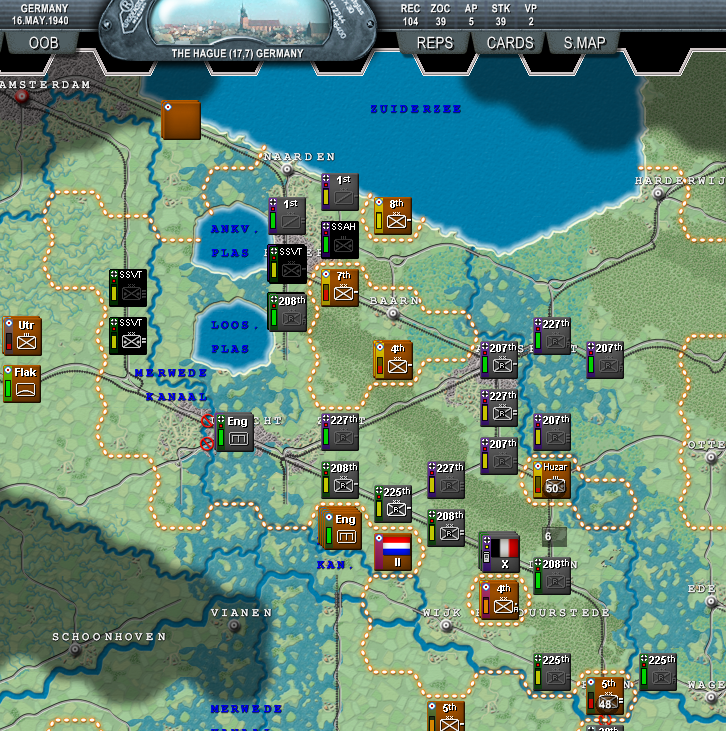Click the Baarn town marker
This screenshot has height=731, width=726.
tap(393, 313)
